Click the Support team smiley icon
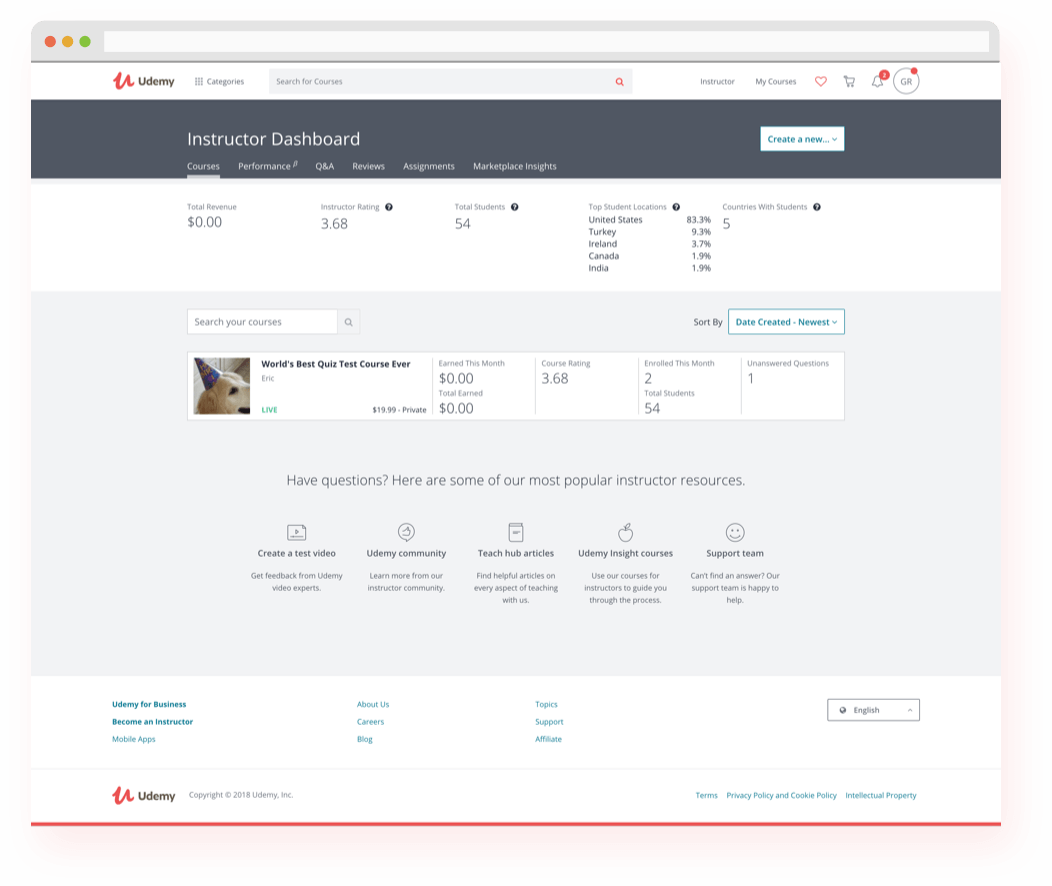1052x886 pixels. point(735,533)
